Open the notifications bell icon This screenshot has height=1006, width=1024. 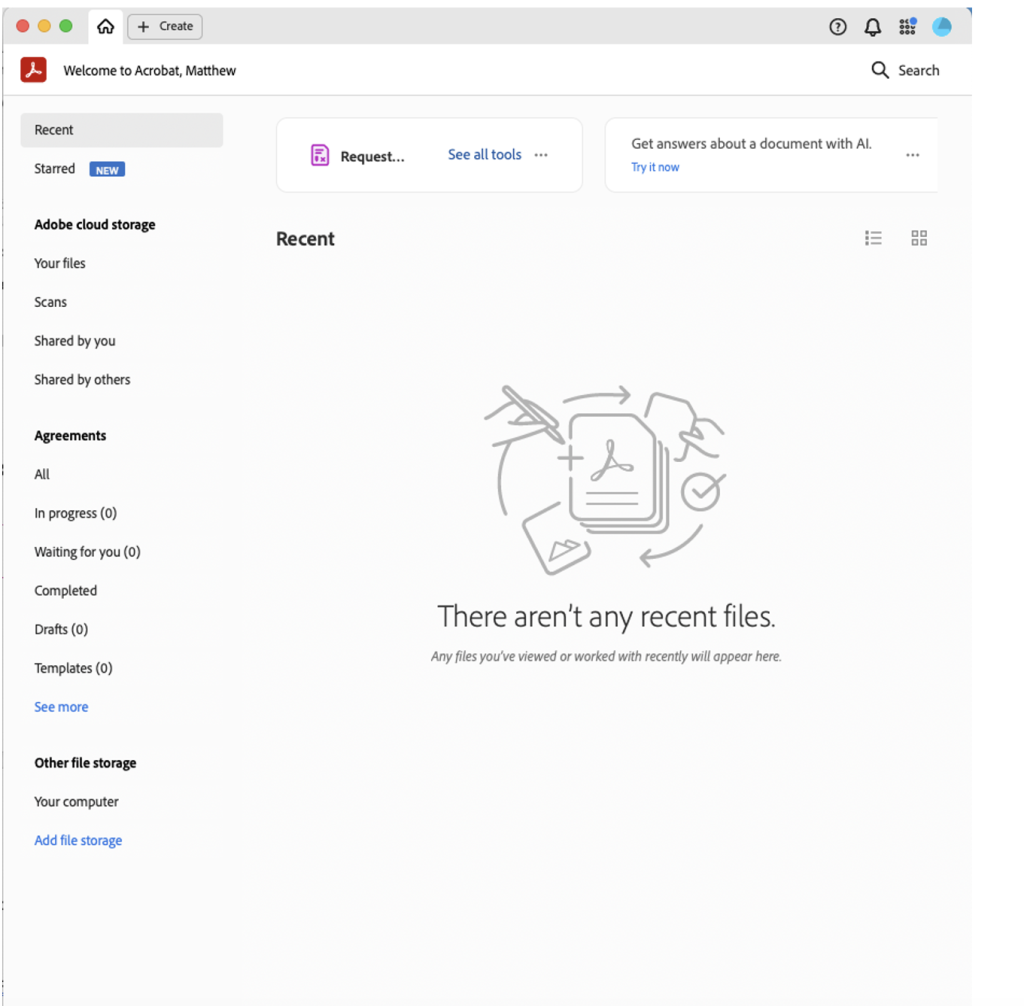872,27
